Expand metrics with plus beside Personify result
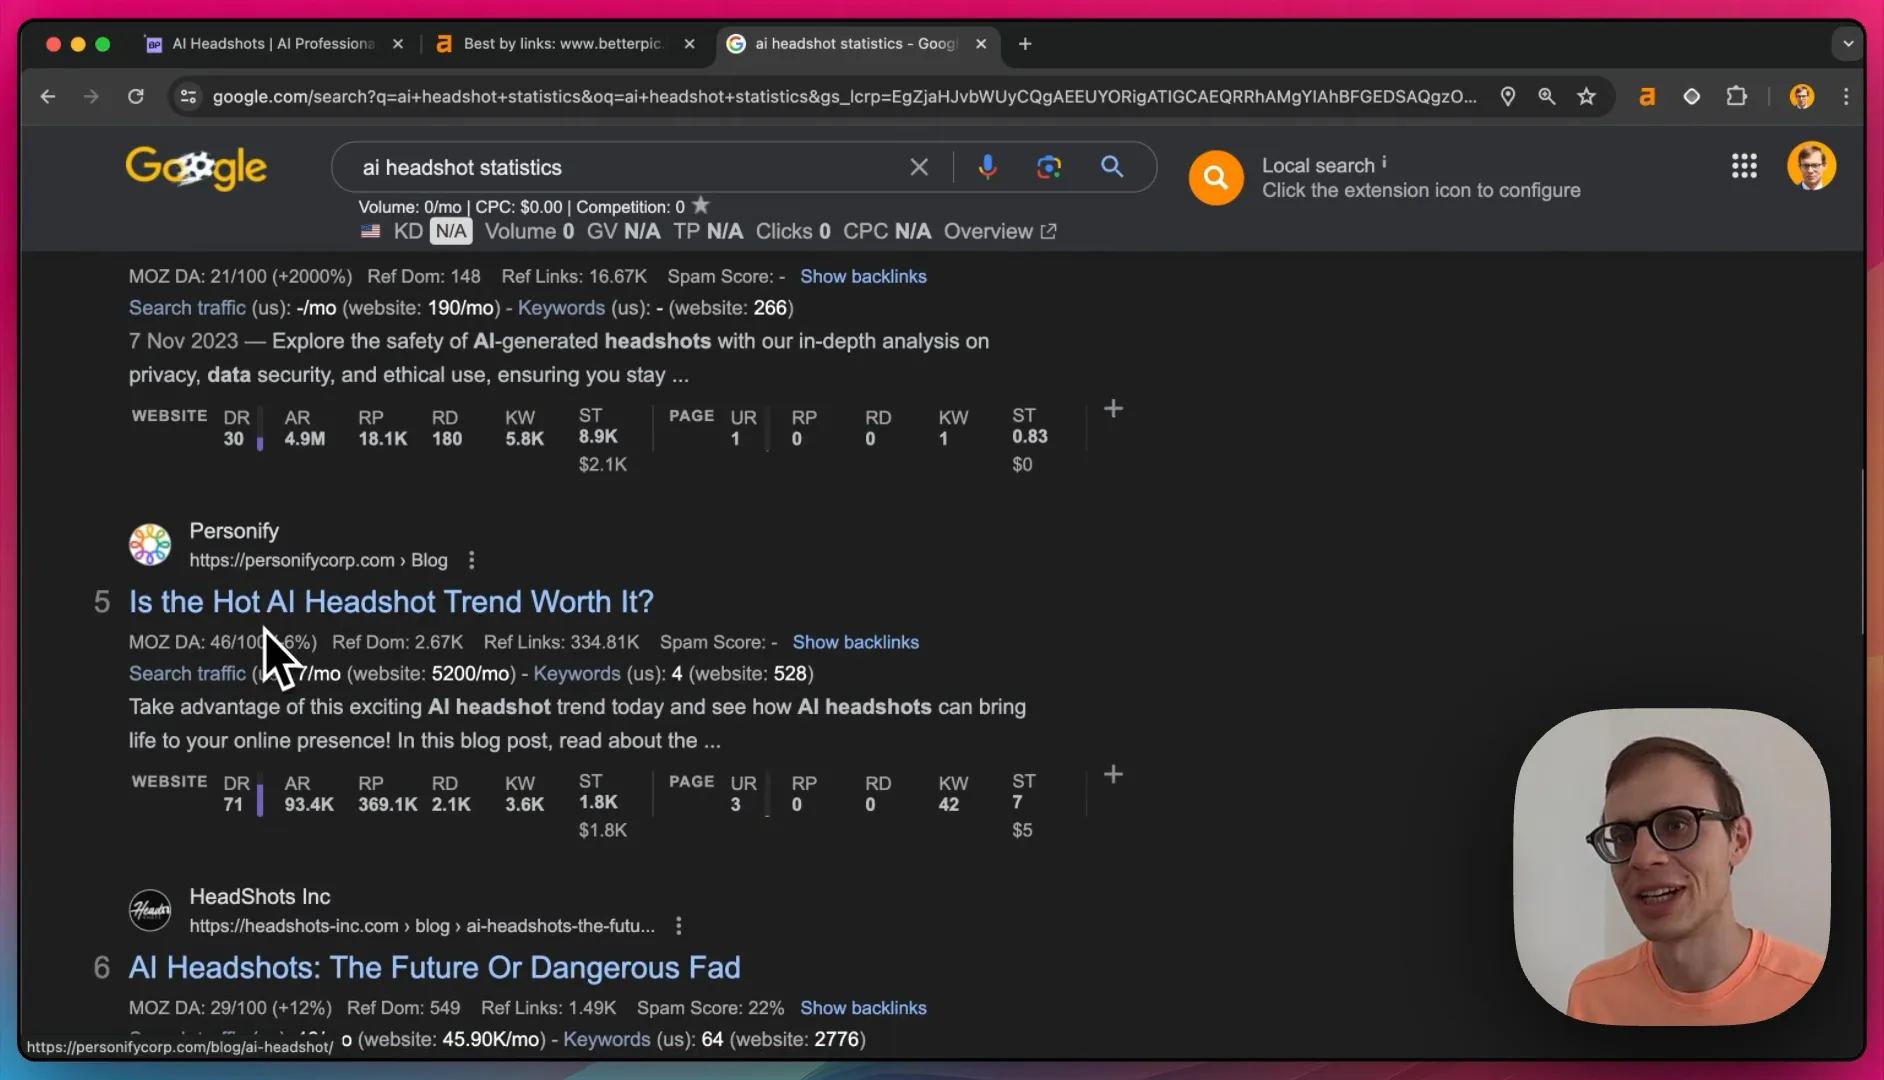 (1113, 775)
